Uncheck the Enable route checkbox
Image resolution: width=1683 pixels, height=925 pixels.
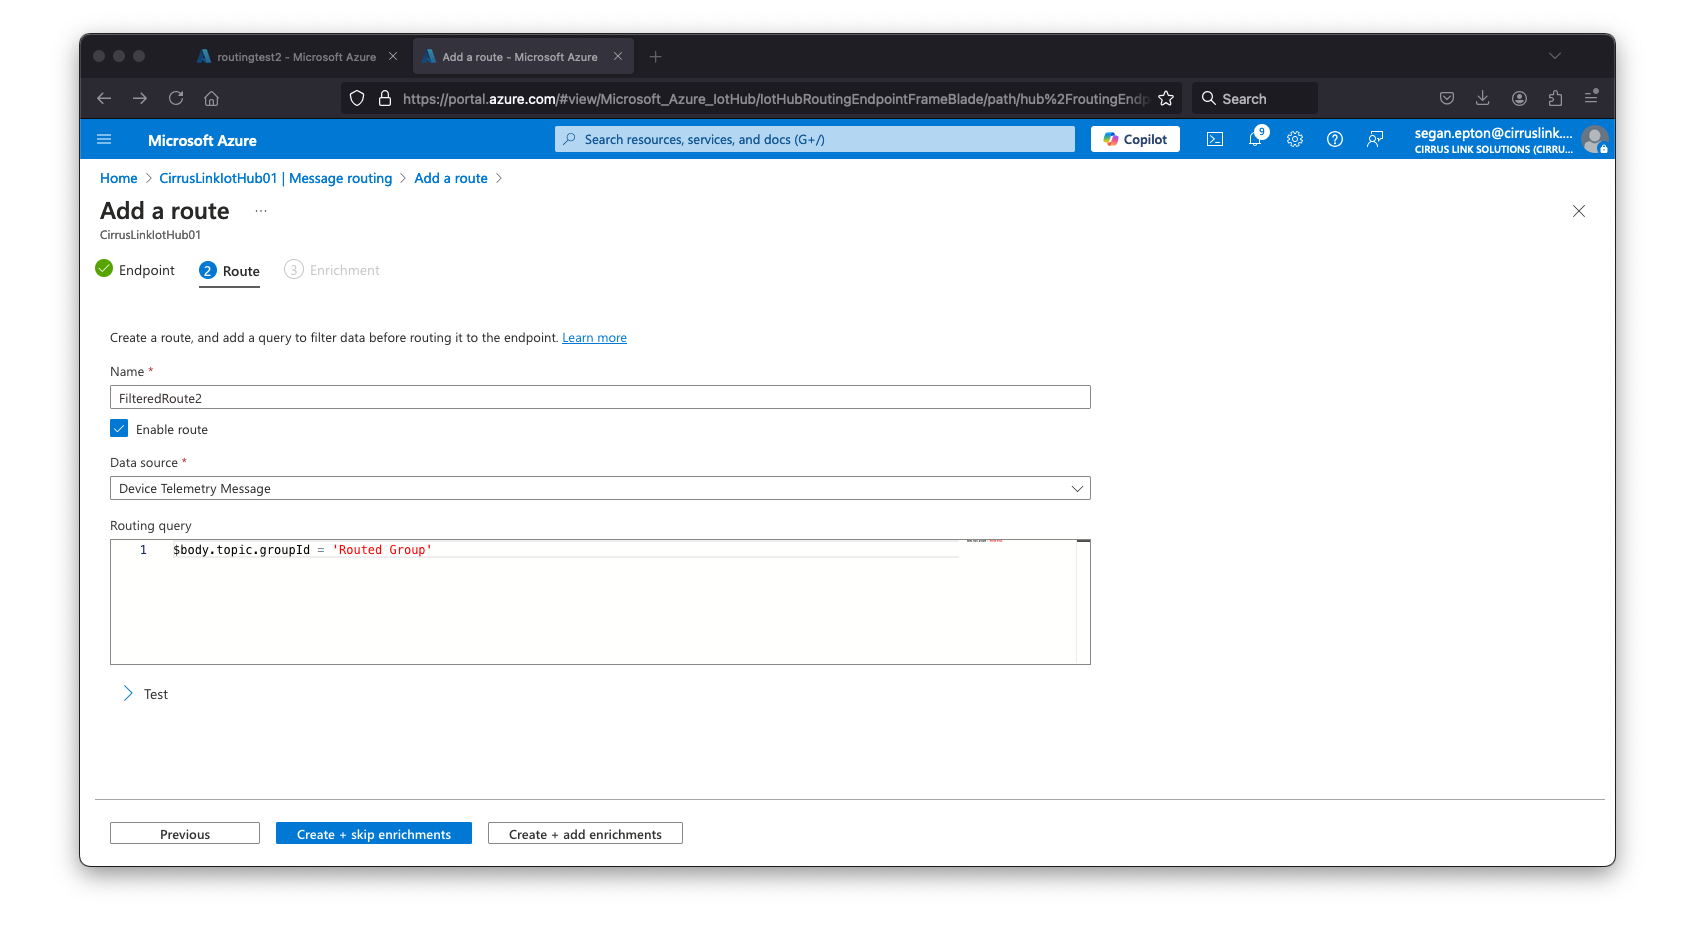coord(119,429)
